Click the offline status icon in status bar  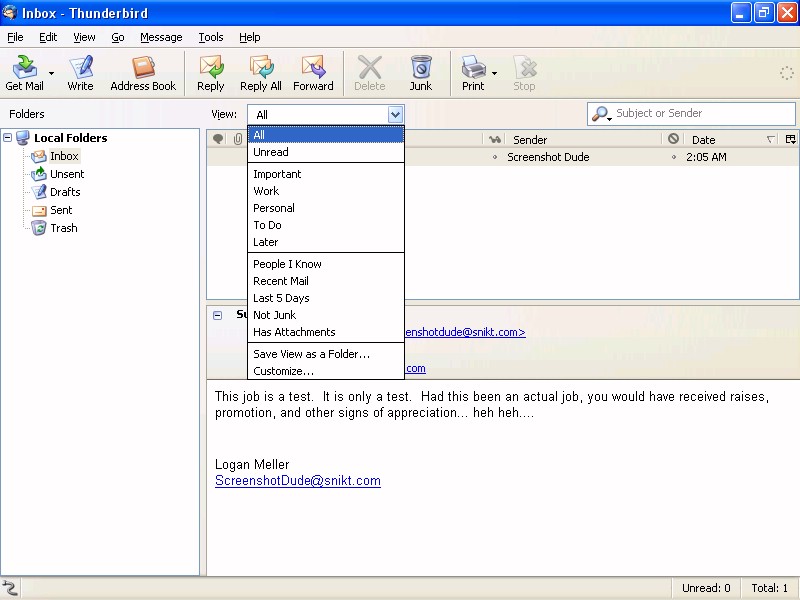tap(10, 588)
